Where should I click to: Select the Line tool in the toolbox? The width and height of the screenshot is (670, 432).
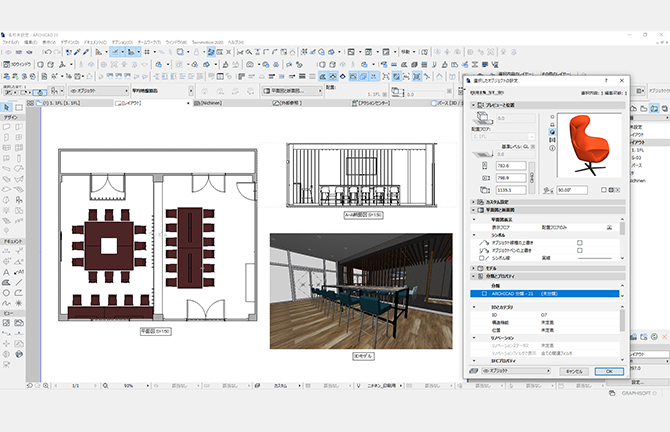point(19,282)
